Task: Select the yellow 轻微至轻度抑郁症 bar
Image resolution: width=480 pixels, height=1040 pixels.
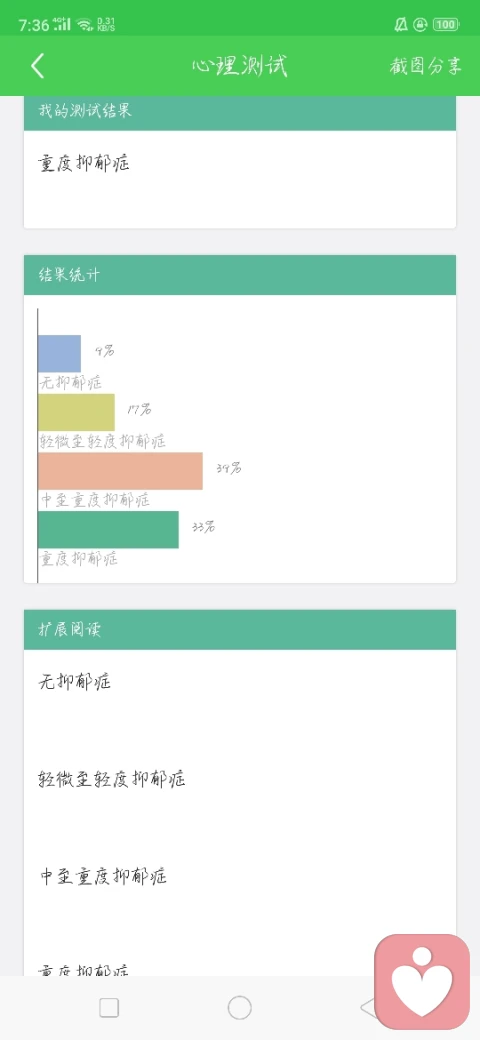Action: [x=76, y=412]
